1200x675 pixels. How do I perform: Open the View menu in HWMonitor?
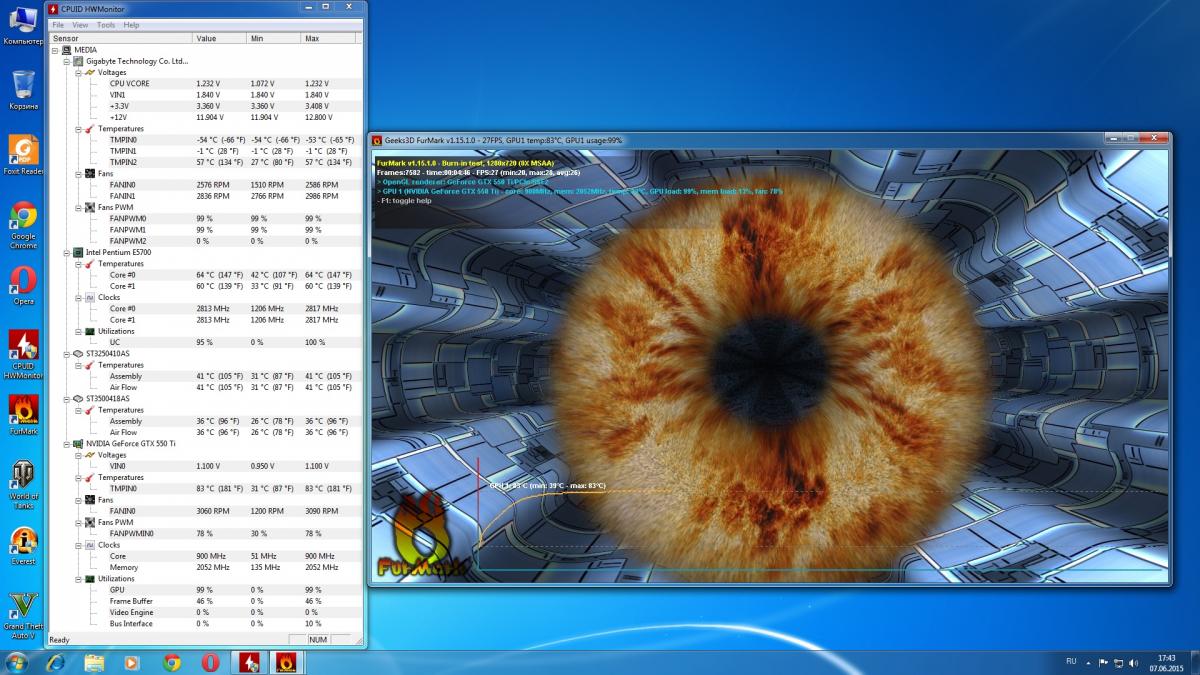80,25
